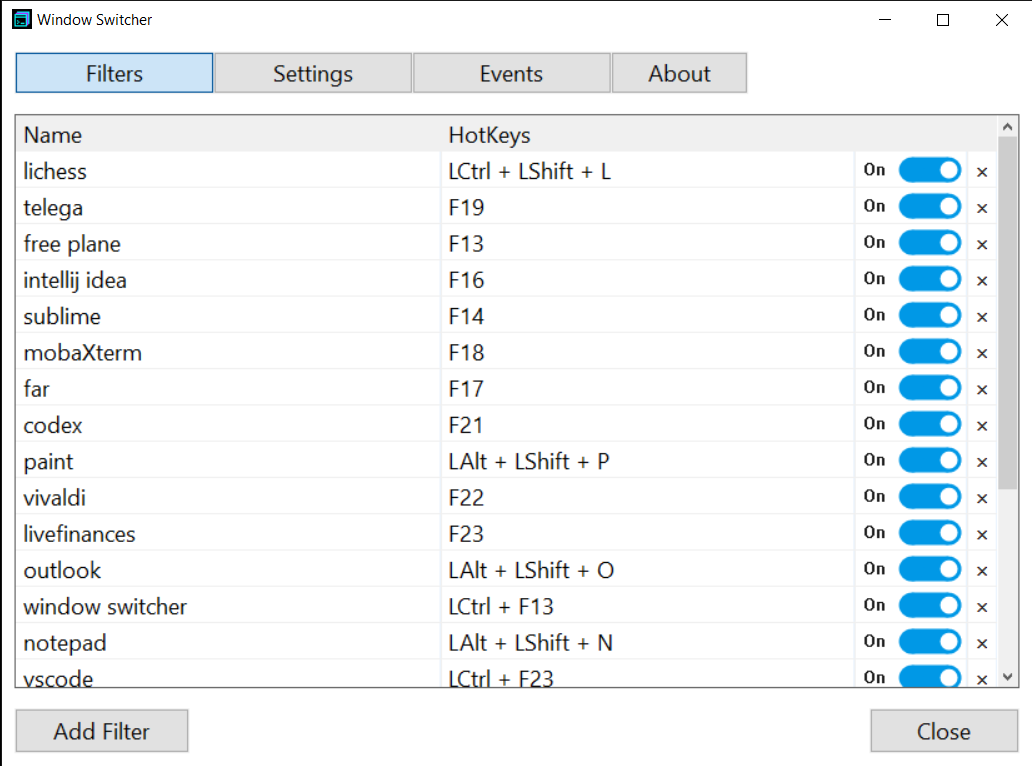Click the HotKeys column header
The height and width of the screenshot is (766, 1032).
pos(648,135)
